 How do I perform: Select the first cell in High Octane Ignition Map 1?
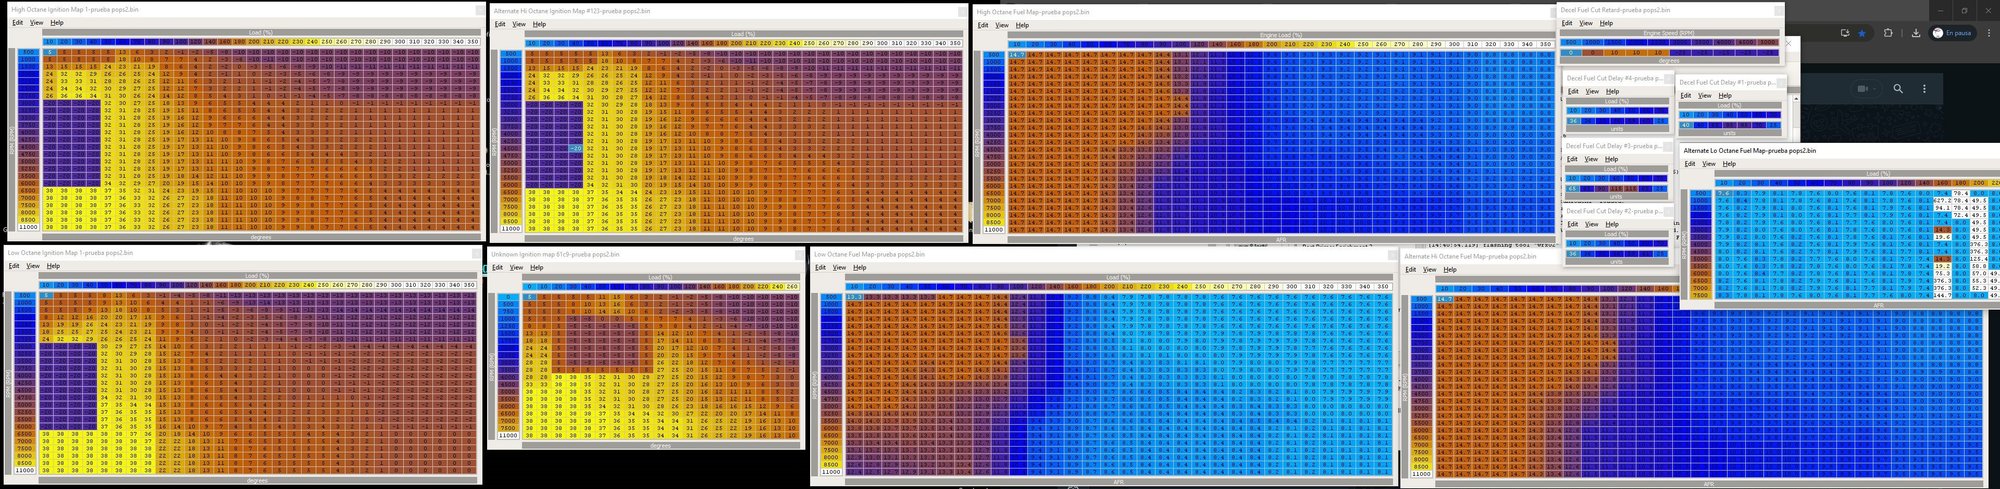tap(50, 52)
